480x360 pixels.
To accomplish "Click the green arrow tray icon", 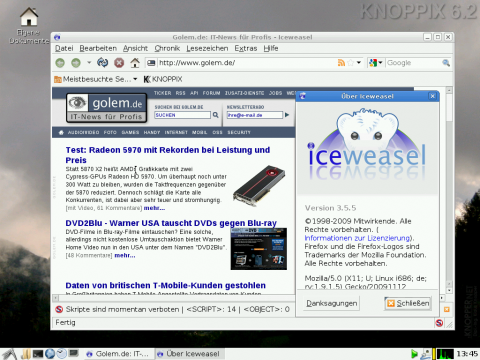I will [414, 354].
